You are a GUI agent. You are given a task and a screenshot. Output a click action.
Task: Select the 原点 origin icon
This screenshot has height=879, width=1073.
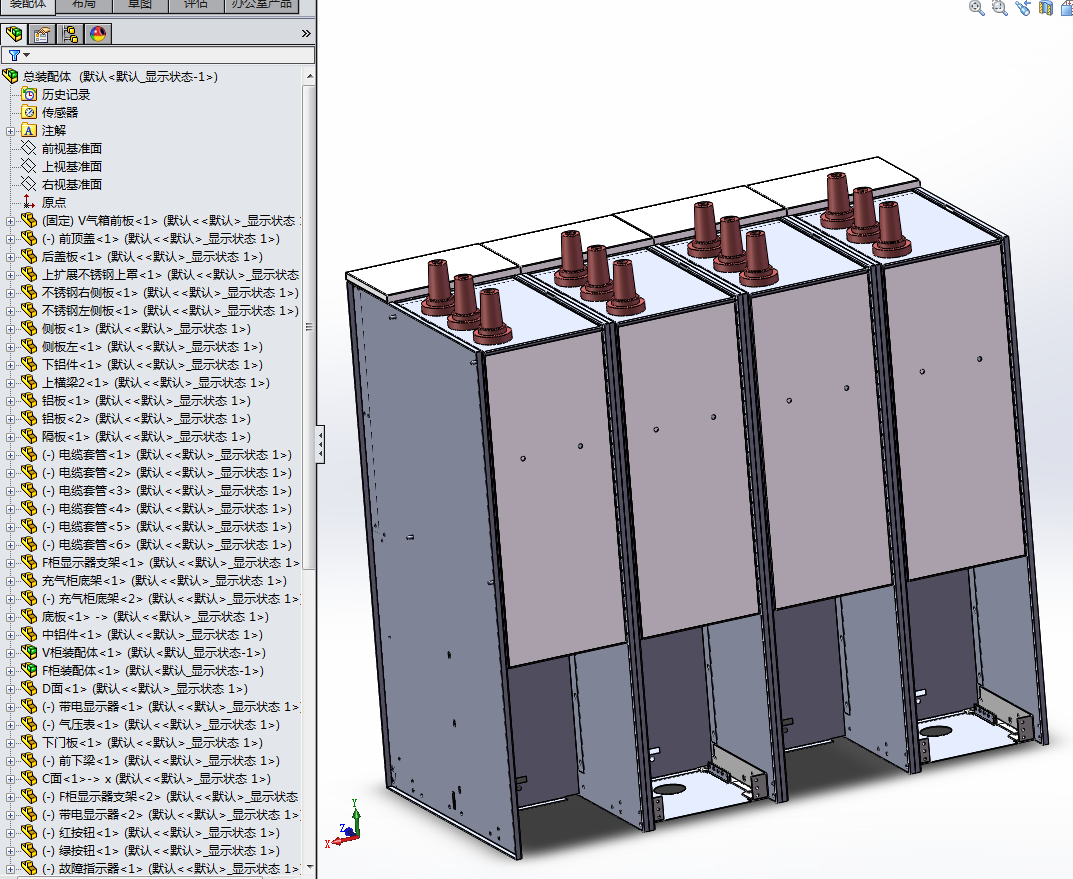click(x=29, y=202)
